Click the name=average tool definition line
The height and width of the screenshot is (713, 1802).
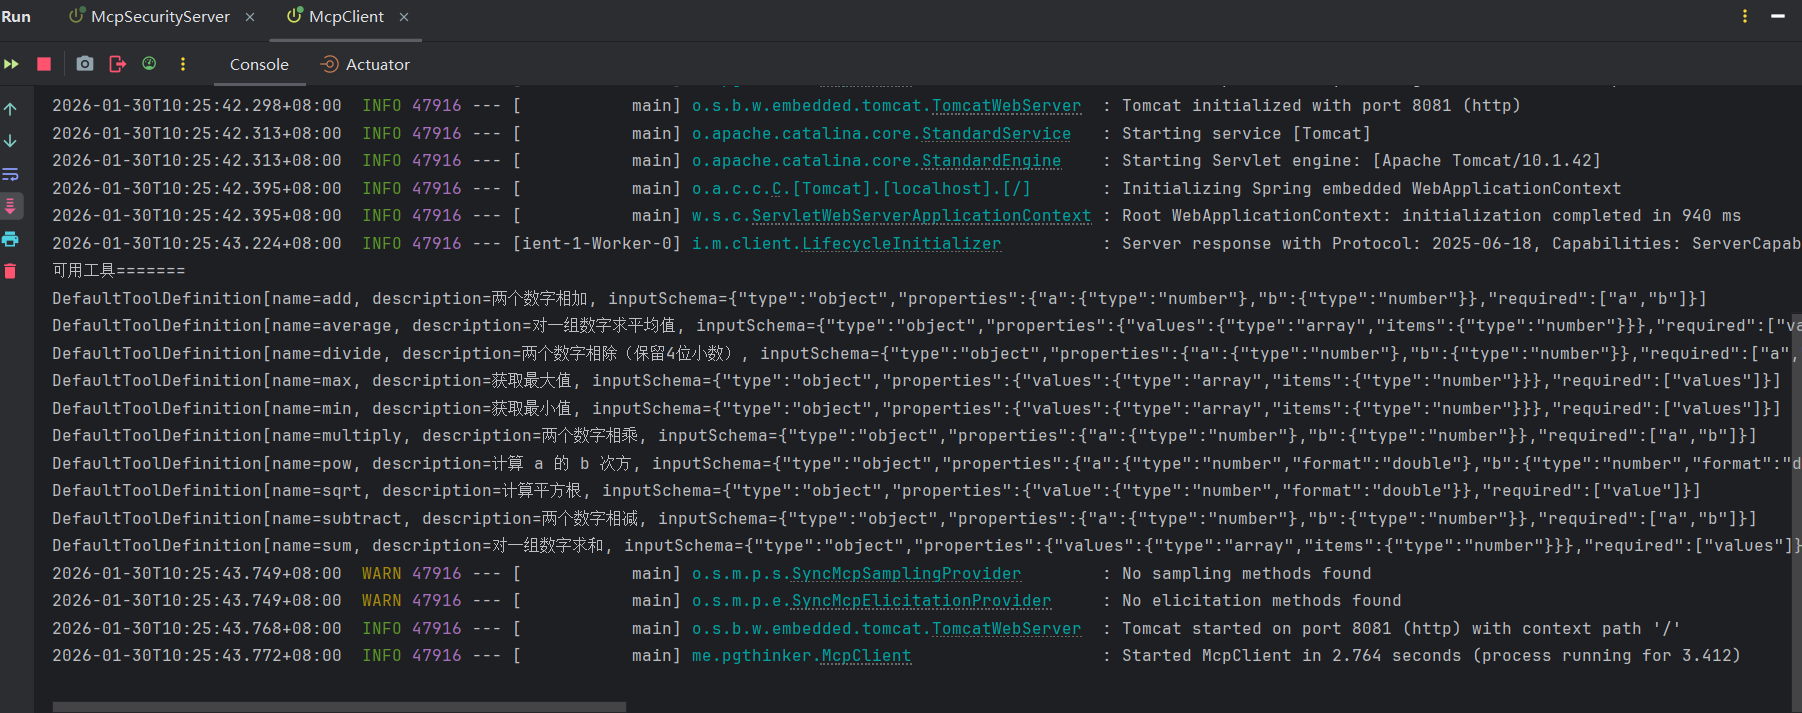click(925, 326)
